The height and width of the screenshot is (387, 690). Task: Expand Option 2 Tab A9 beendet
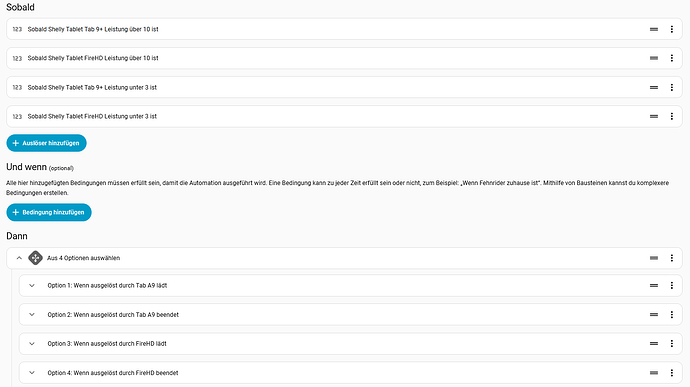(32, 314)
